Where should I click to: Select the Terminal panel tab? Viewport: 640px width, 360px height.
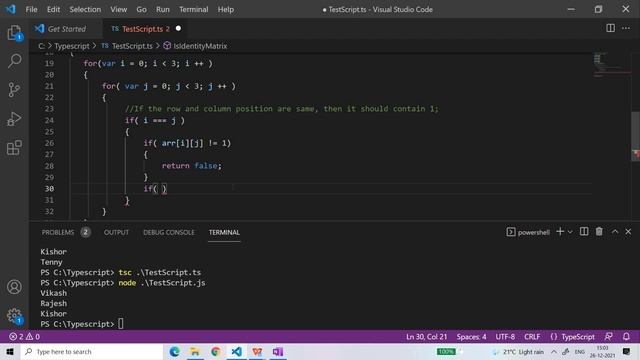[x=224, y=232]
